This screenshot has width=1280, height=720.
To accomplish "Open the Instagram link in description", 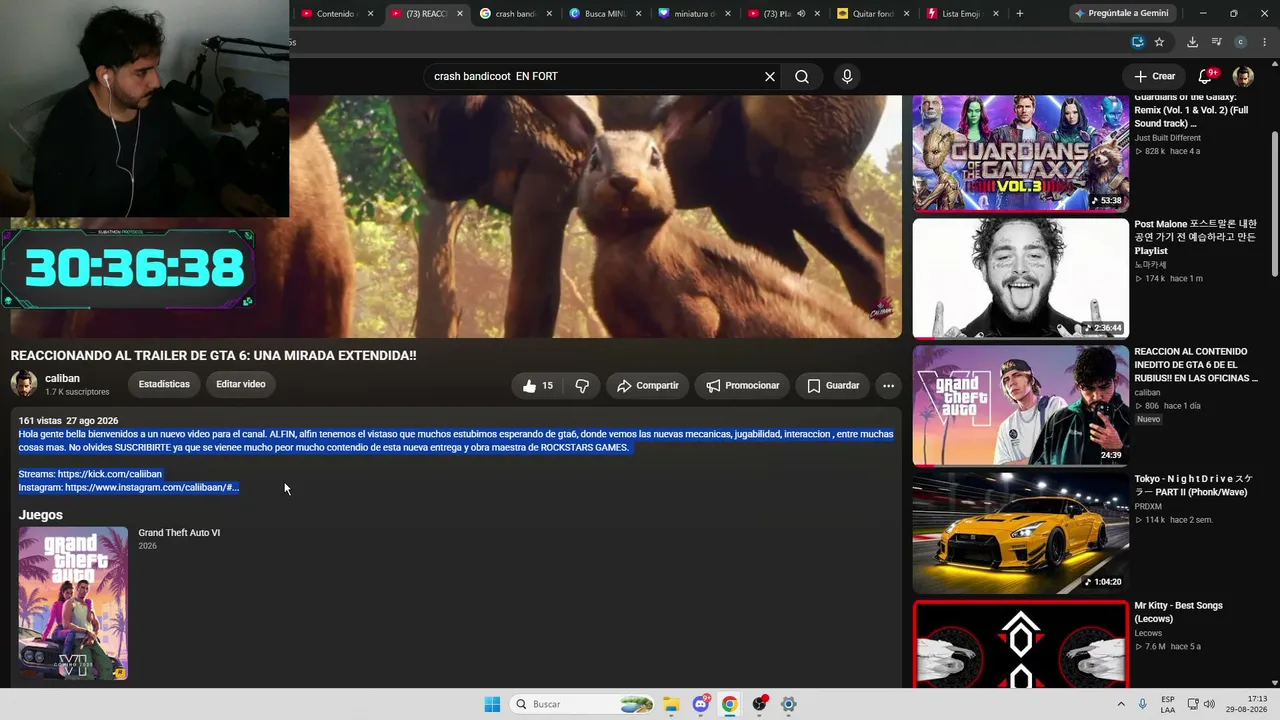I will [x=152, y=488].
